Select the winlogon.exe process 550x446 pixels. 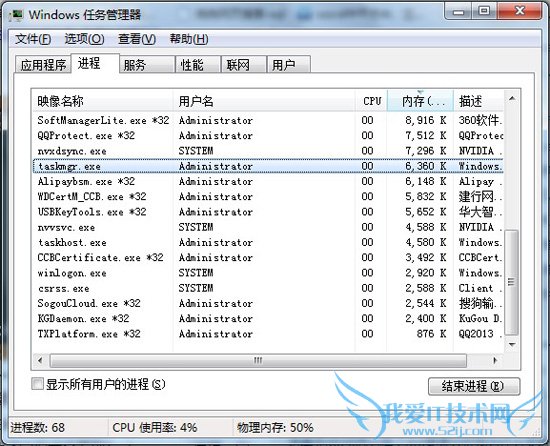point(269,273)
